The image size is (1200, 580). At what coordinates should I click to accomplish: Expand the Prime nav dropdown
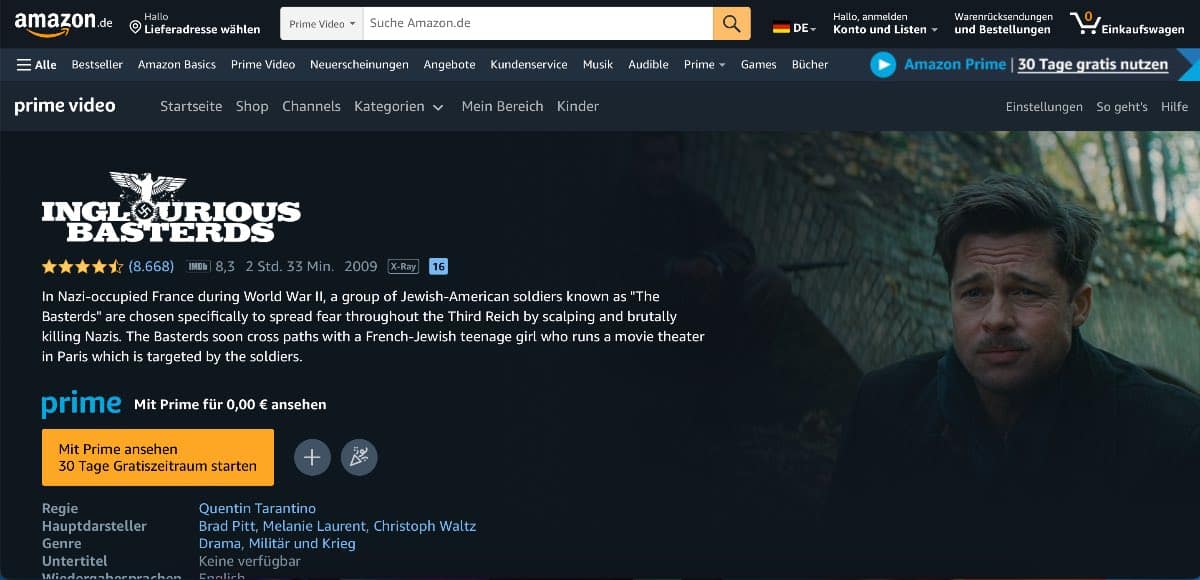pyautogui.click(x=704, y=64)
